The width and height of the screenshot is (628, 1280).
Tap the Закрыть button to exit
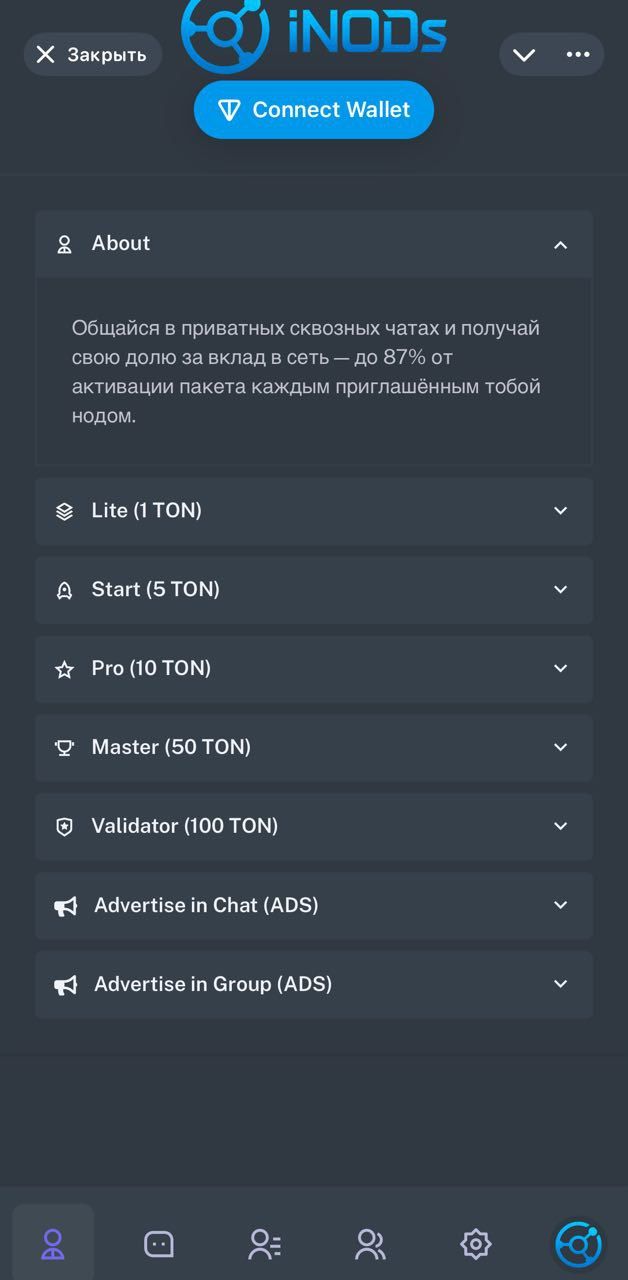pyautogui.click(x=92, y=55)
